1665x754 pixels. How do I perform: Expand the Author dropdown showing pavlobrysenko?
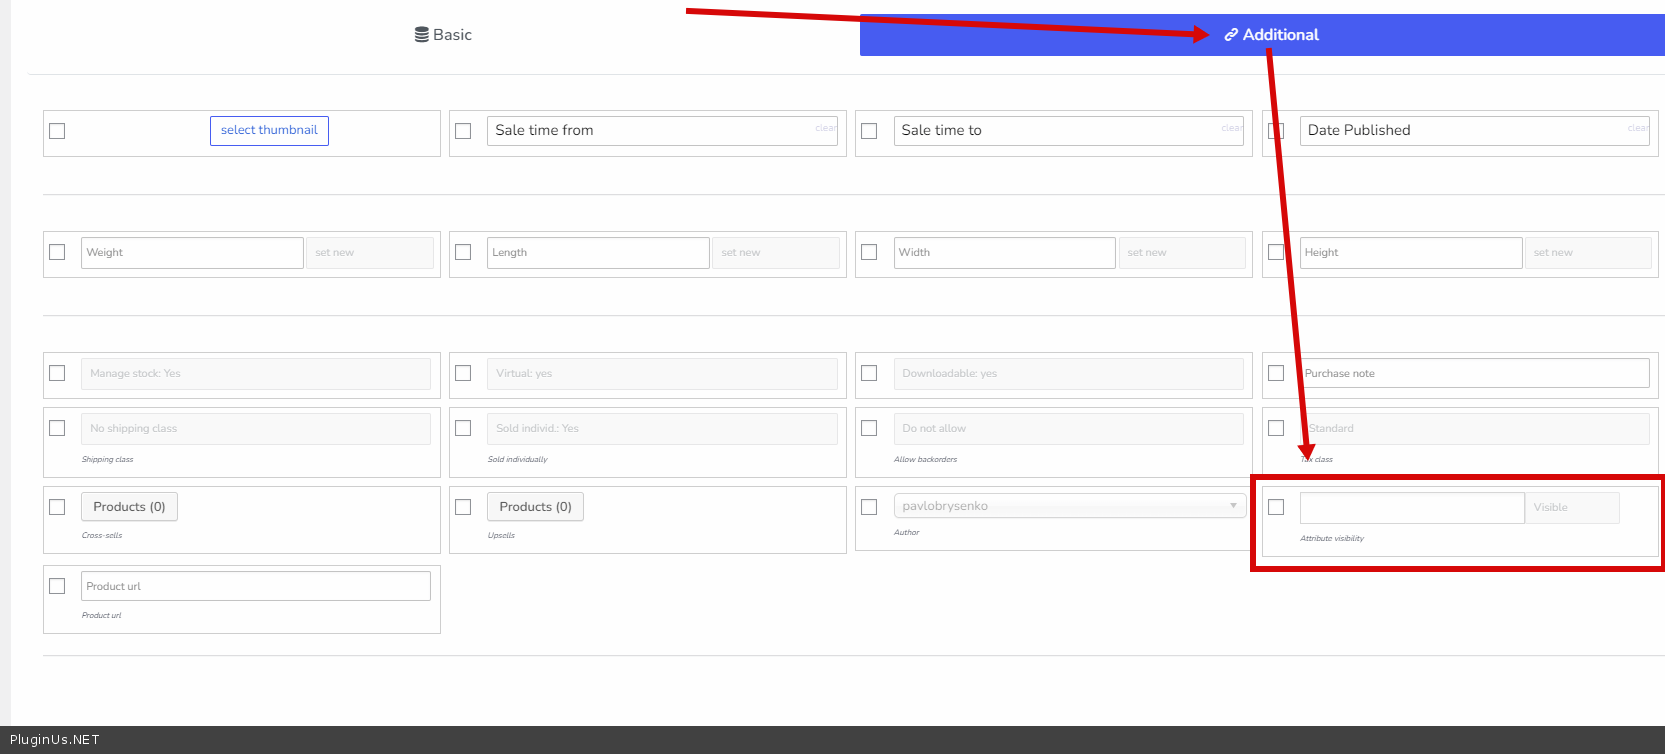(x=1068, y=506)
